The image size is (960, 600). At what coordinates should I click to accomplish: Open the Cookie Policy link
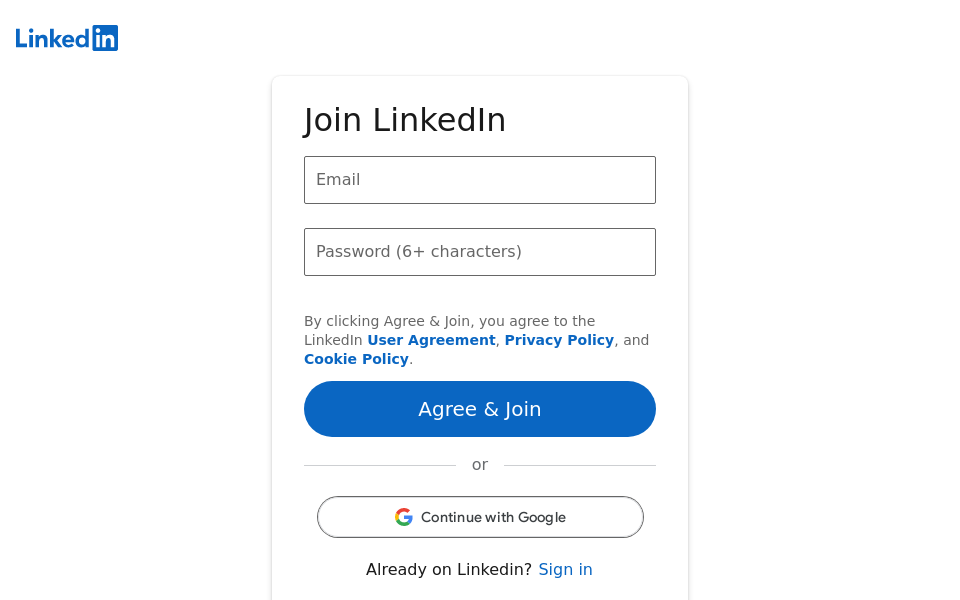click(356, 359)
